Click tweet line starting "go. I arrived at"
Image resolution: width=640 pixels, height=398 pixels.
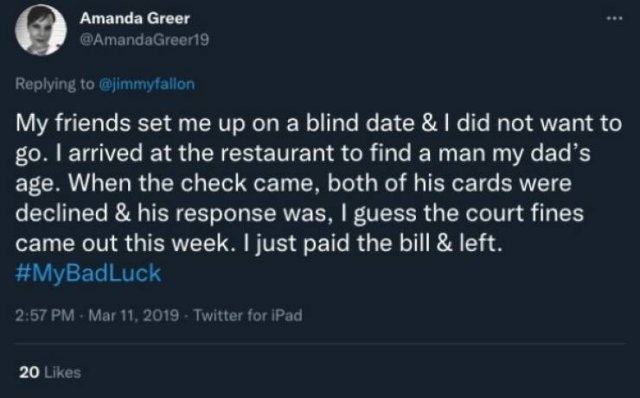pyautogui.click(x=303, y=153)
